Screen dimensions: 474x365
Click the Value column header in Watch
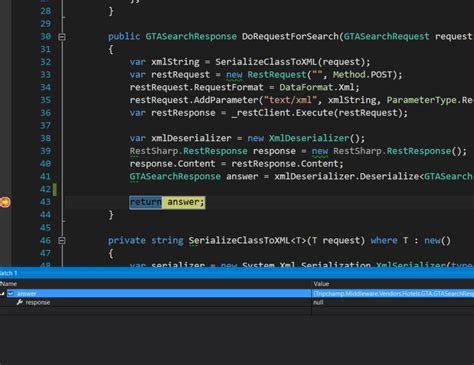(321, 284)
